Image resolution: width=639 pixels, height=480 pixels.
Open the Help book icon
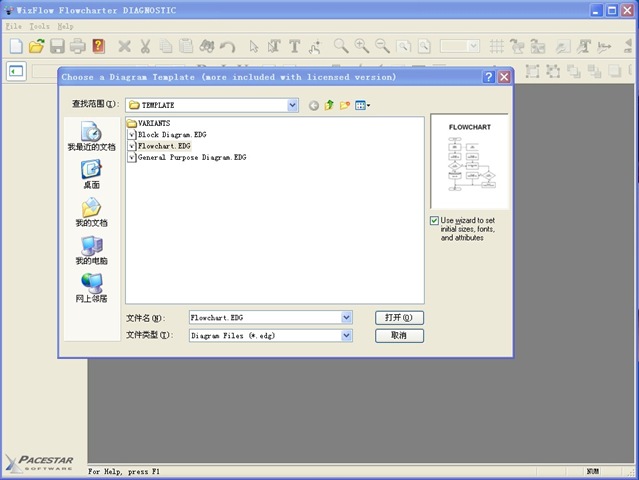tap(98, 46)
